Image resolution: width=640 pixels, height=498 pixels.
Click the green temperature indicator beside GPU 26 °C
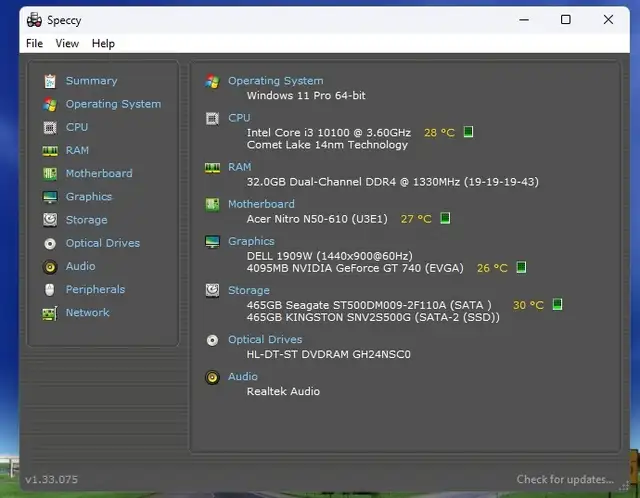point(521,267)
